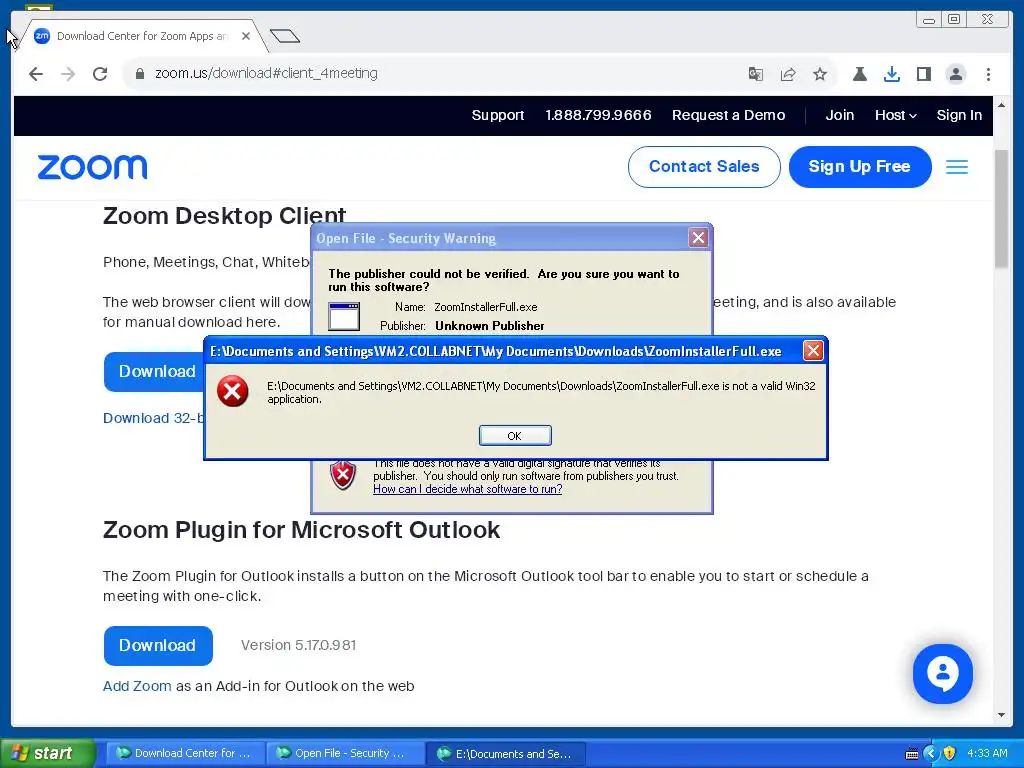Expand hidden tray icons arrow
The image size is (1024, 768).
pos(931,754)
